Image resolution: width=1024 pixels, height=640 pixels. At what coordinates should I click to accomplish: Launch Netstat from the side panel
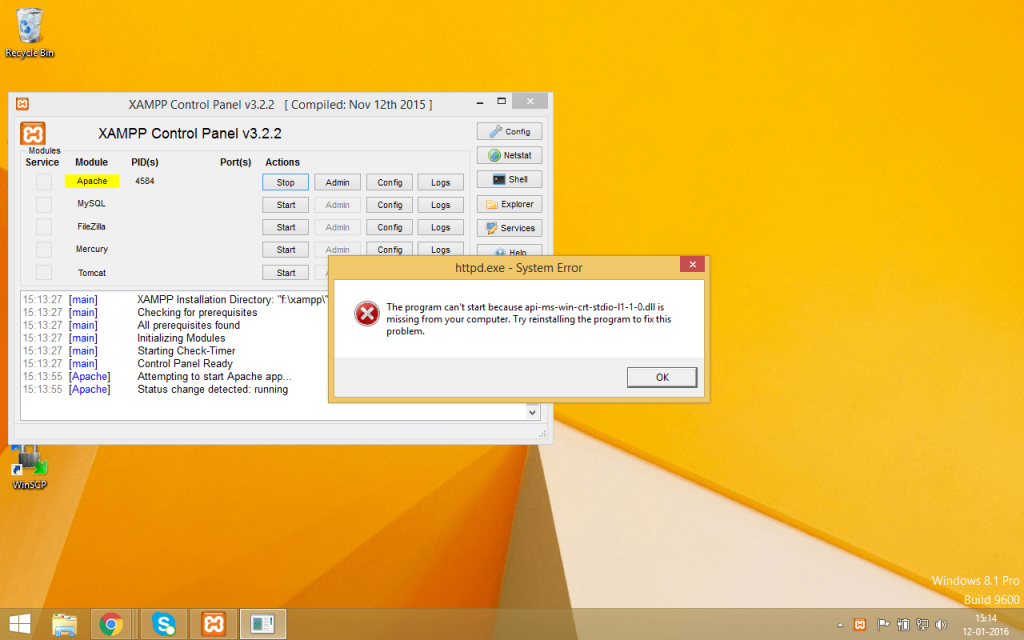[x=509, y=155]
